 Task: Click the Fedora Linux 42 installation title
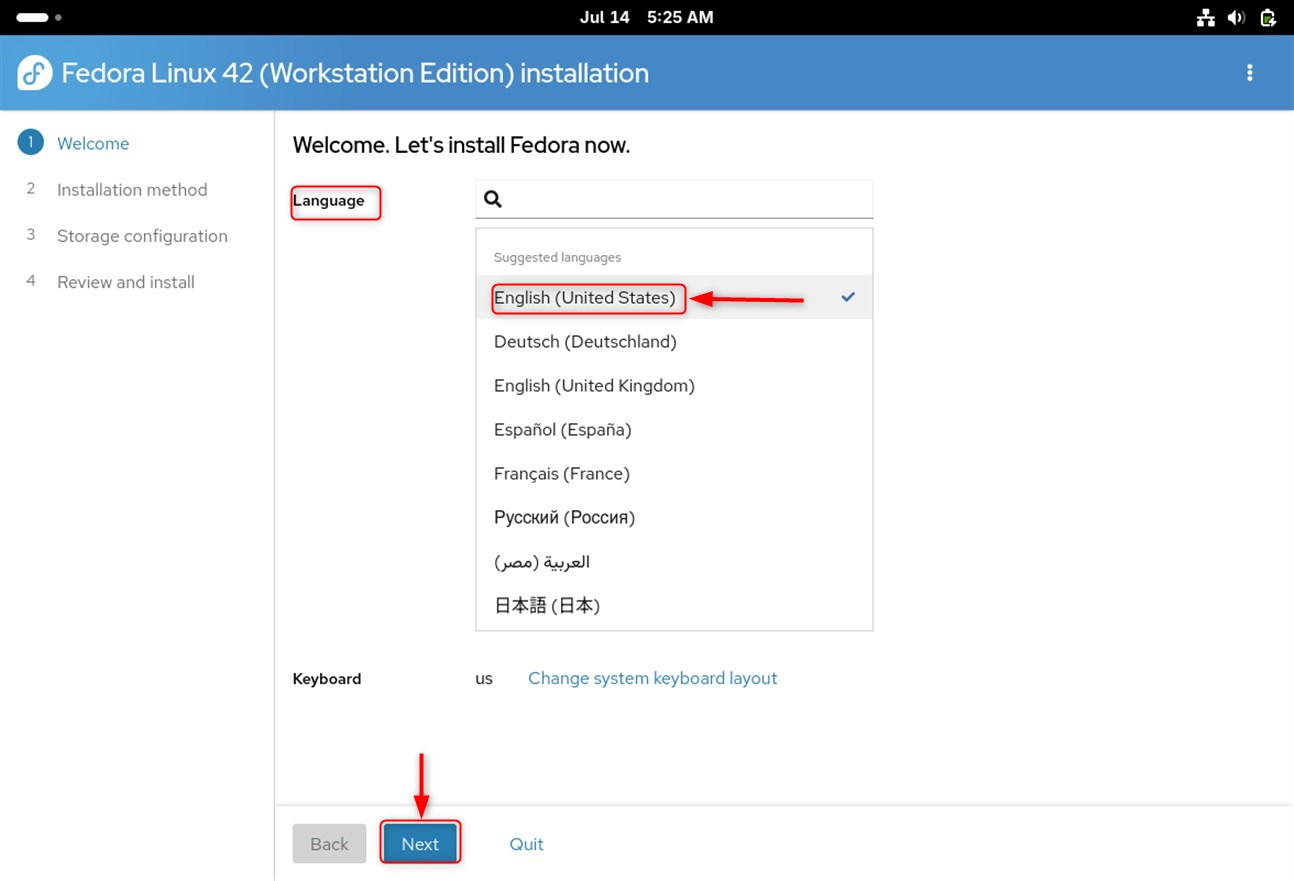point(355,73)
